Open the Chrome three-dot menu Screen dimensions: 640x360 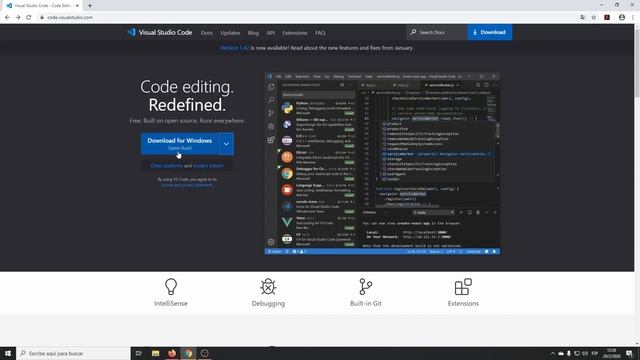tap(633, 18)
